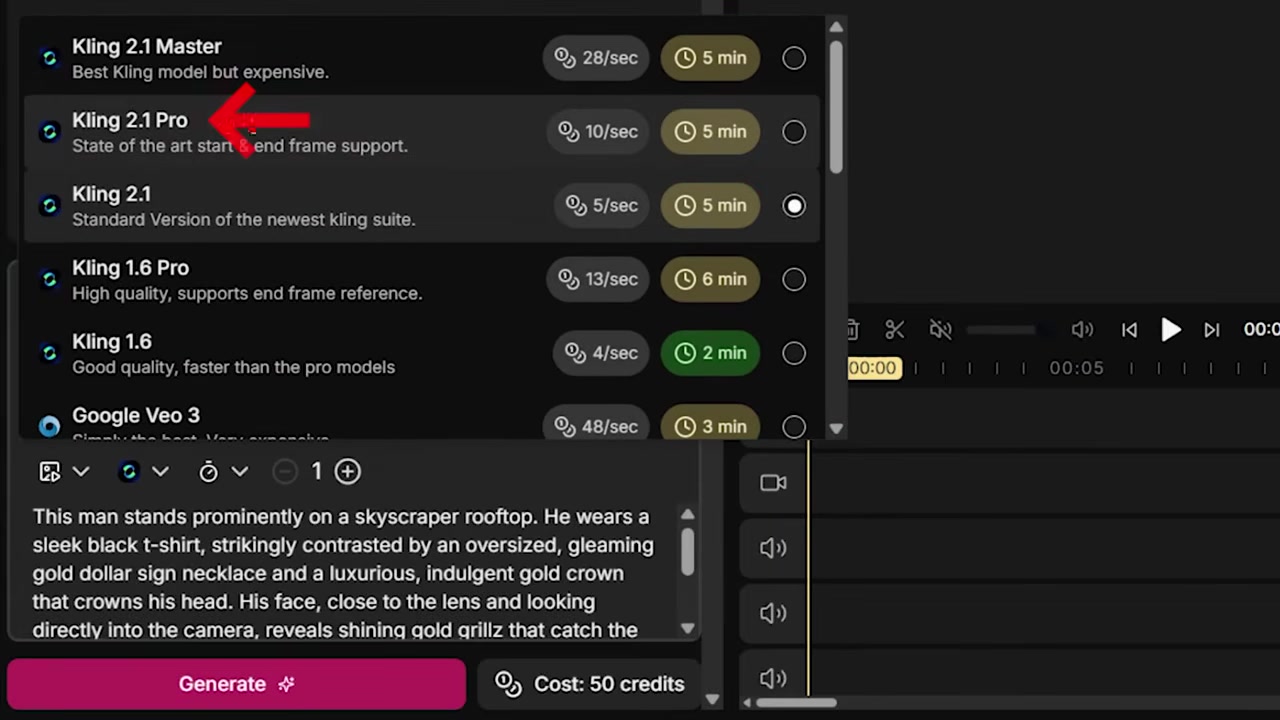Click the left panel scroll down arrow
The width and height of the screenshot is (1280, 720).
(712, 700)
